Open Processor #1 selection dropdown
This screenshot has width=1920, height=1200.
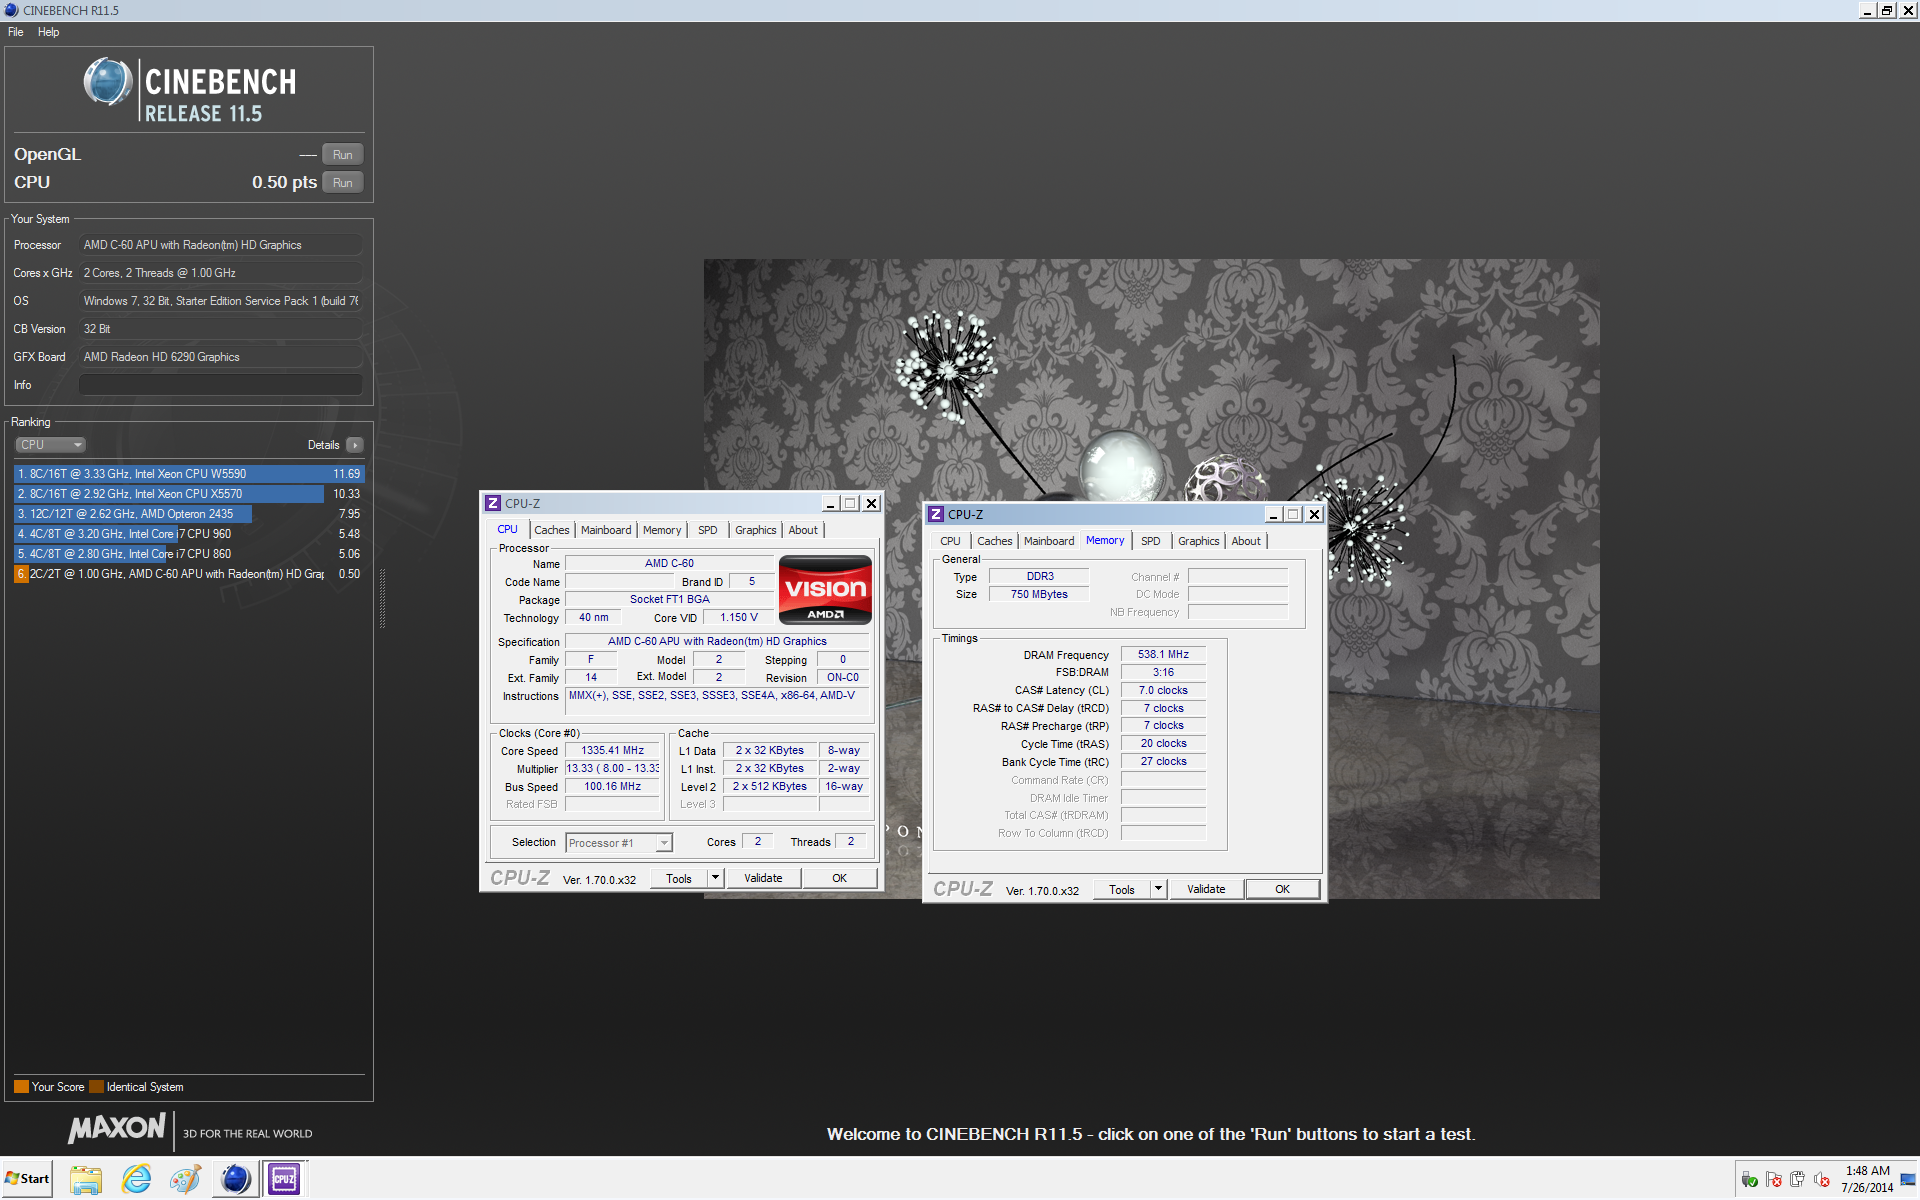619,843
